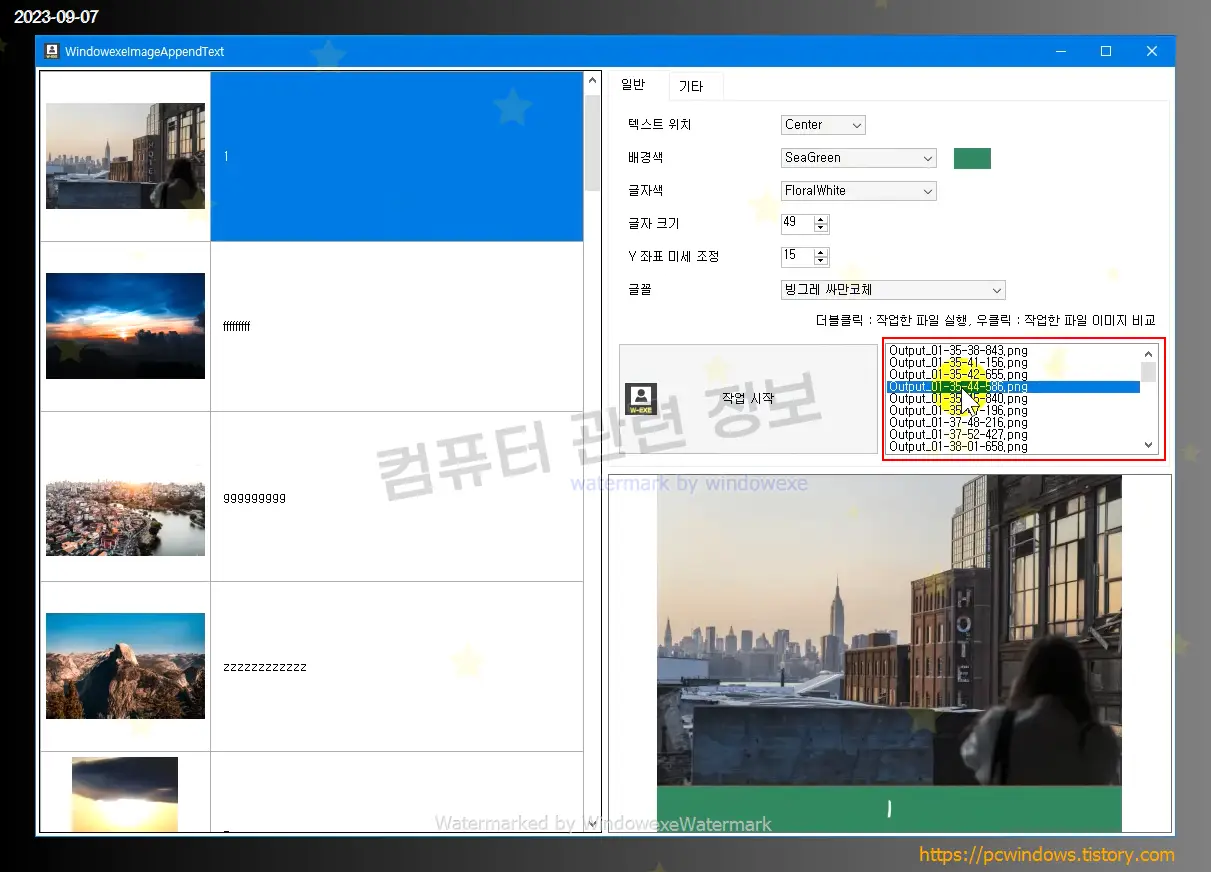Screen dimensions: 1211x872
Task: Click the highlighted first row text cell
Action: 397,157
